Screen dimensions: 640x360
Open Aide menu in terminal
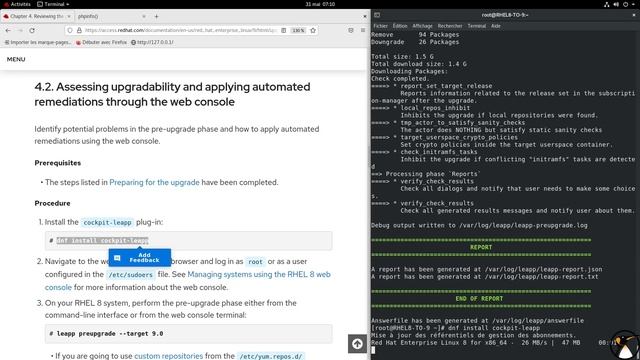tap(496, 26)
